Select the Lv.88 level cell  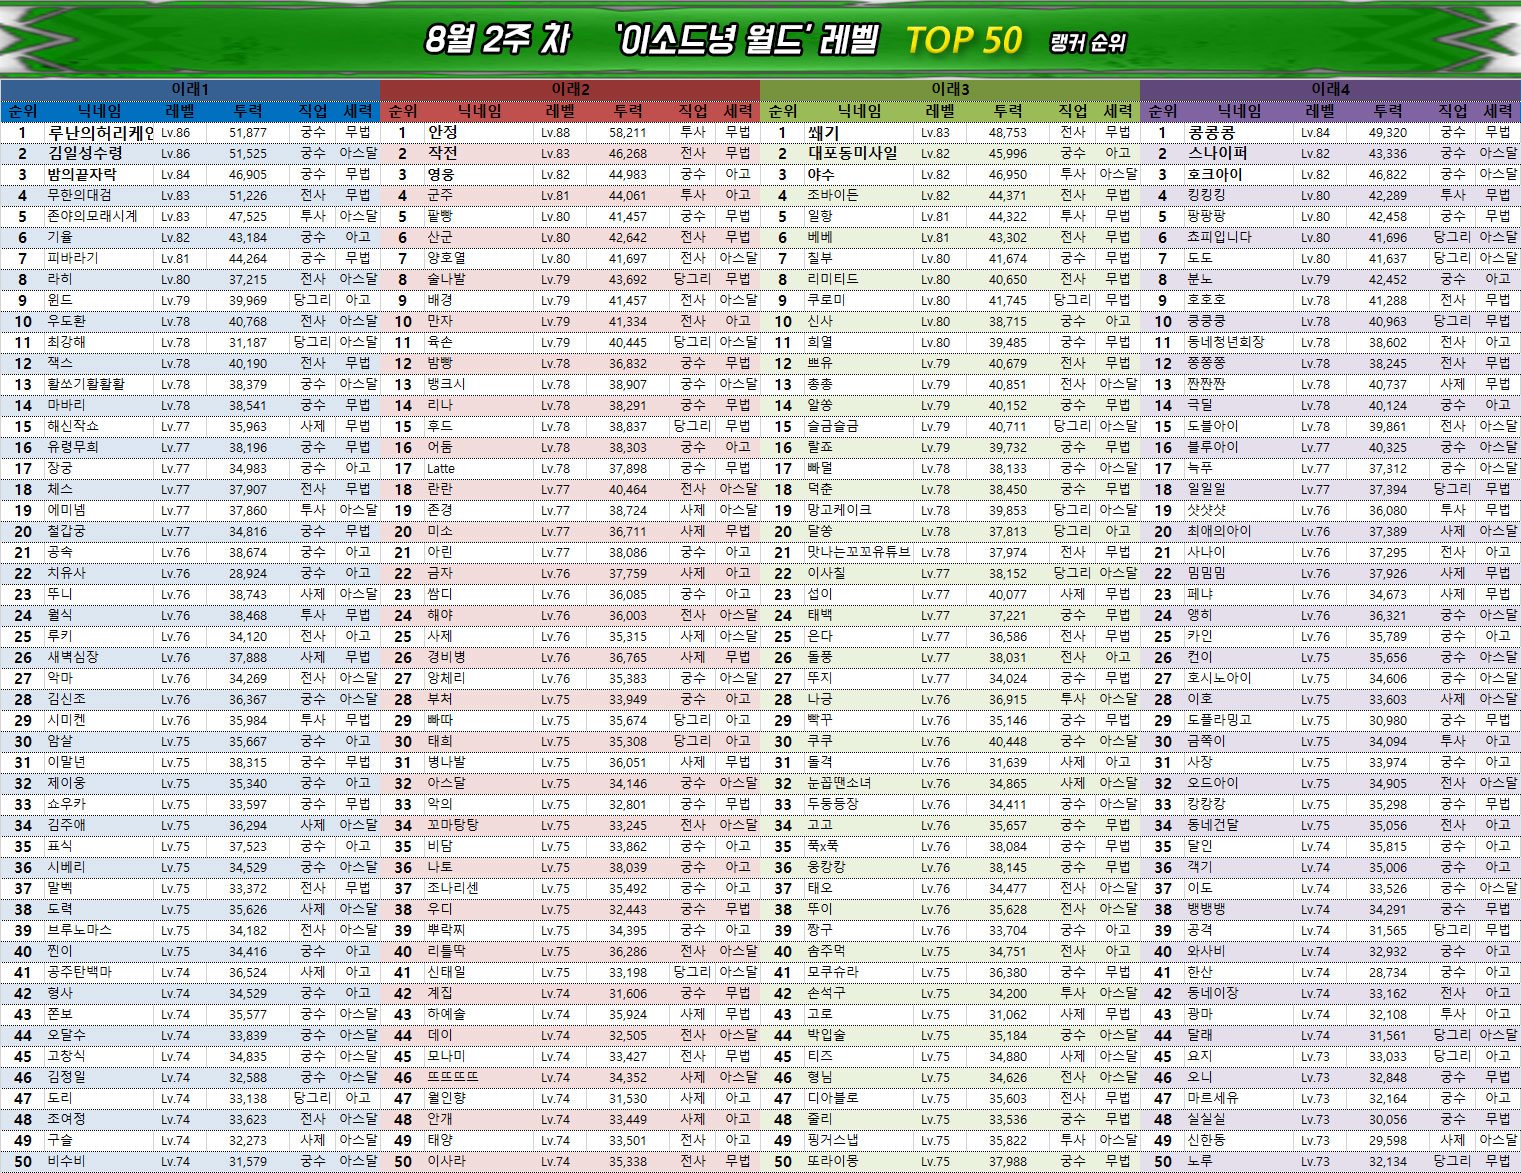(x=555, y=132)
